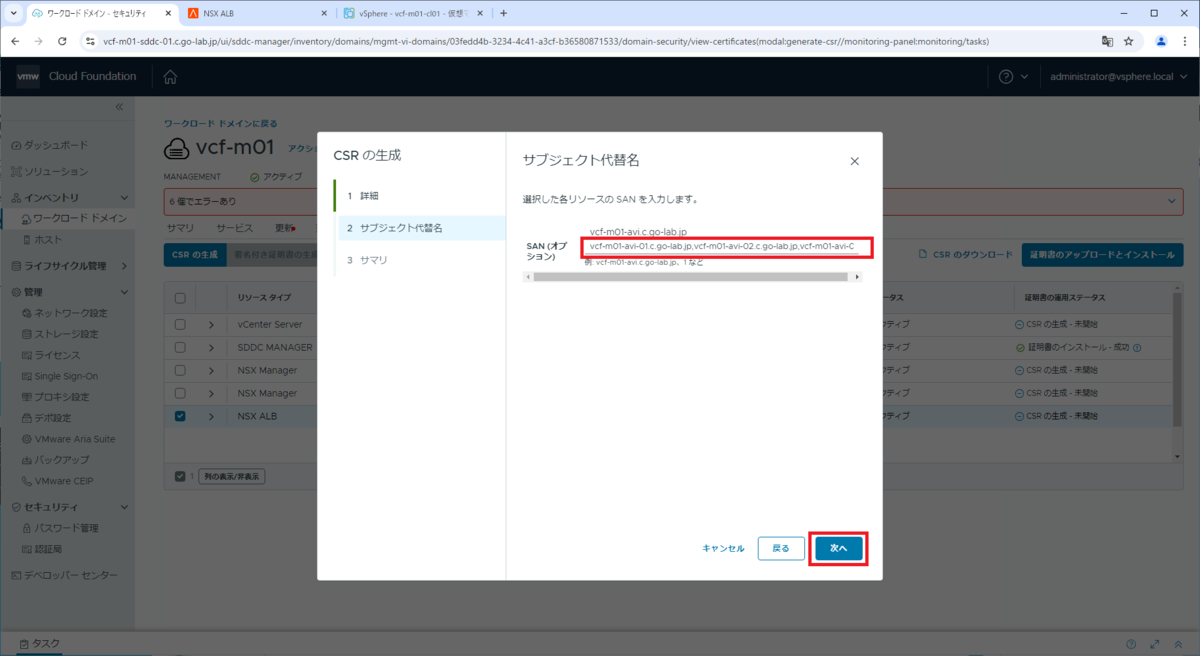Screen dimensions: 1200x656
Task: Click the ソリューション icon in sidebar
Action: [16, 172]
